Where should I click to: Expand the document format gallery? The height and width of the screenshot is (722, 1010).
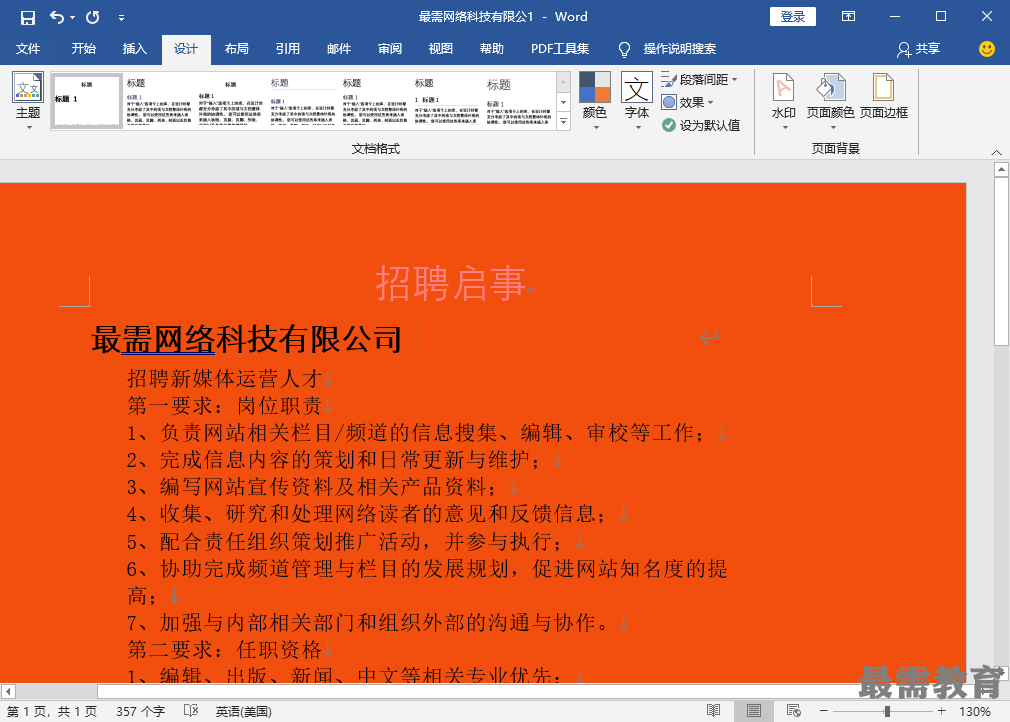pyautogui.click(x=563, y=120)
